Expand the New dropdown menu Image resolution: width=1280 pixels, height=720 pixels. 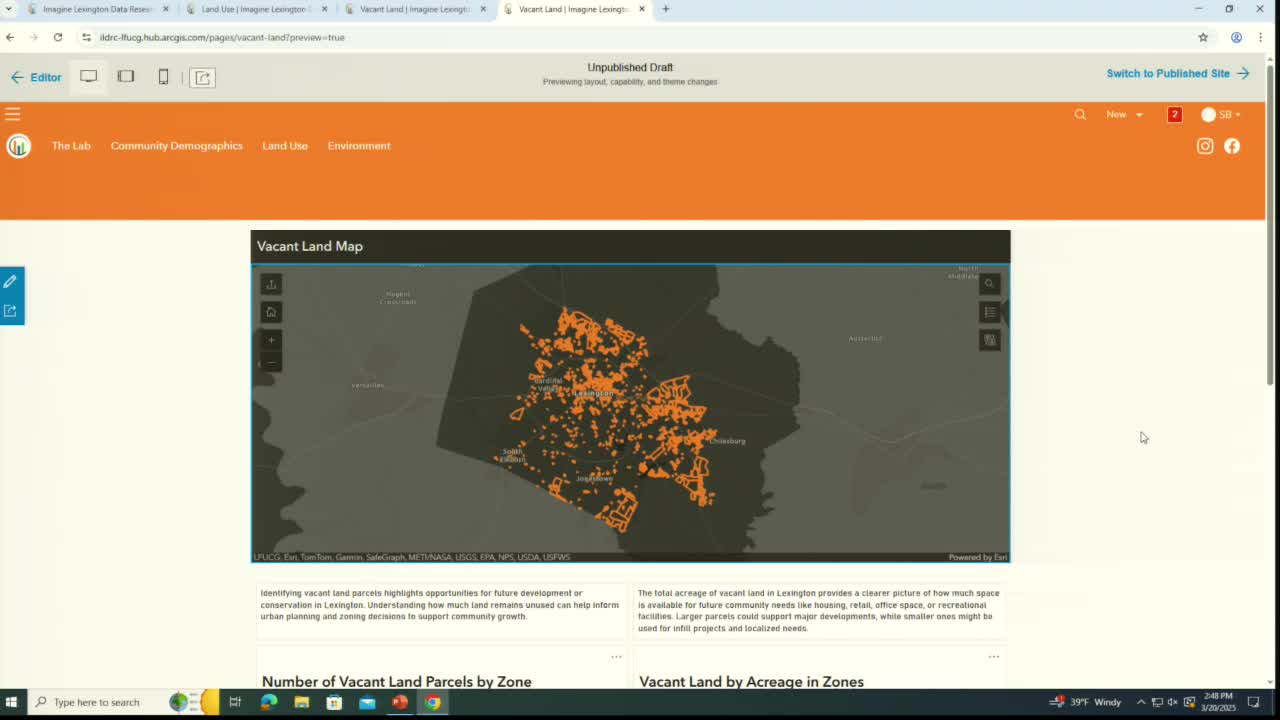tap(1124, 115)
